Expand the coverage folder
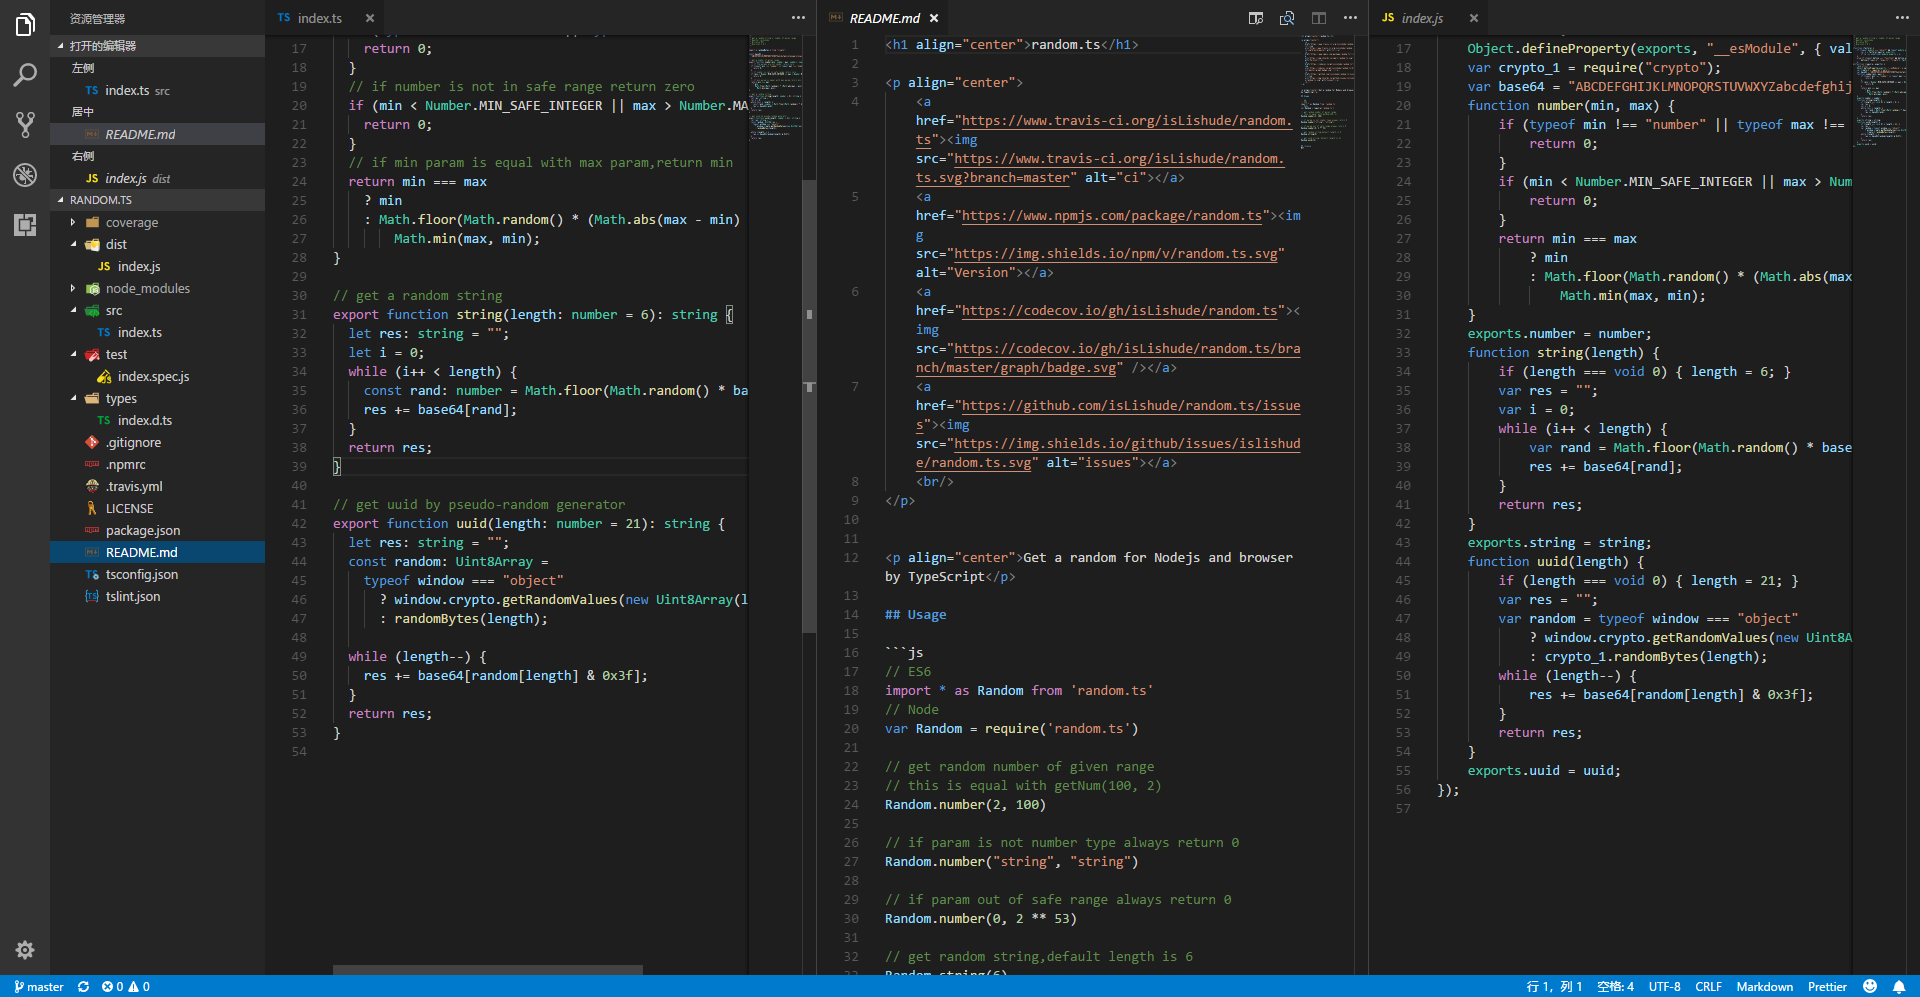 click(x=157, y=222)
